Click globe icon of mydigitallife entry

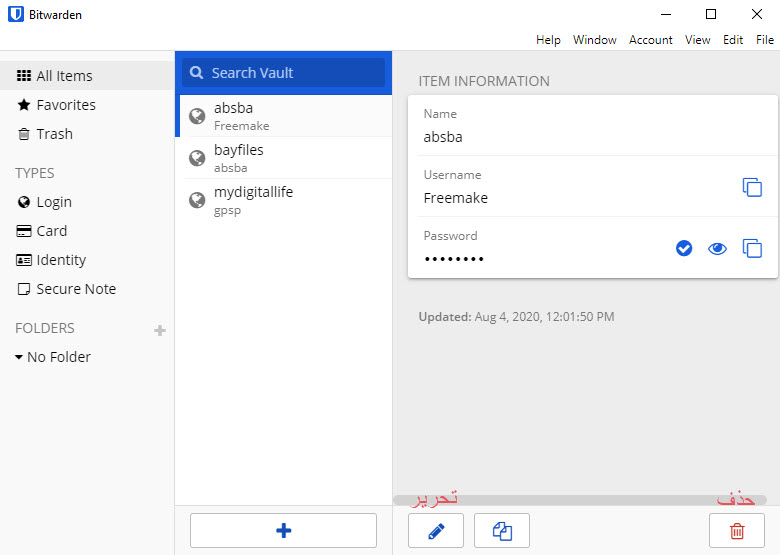197,200
